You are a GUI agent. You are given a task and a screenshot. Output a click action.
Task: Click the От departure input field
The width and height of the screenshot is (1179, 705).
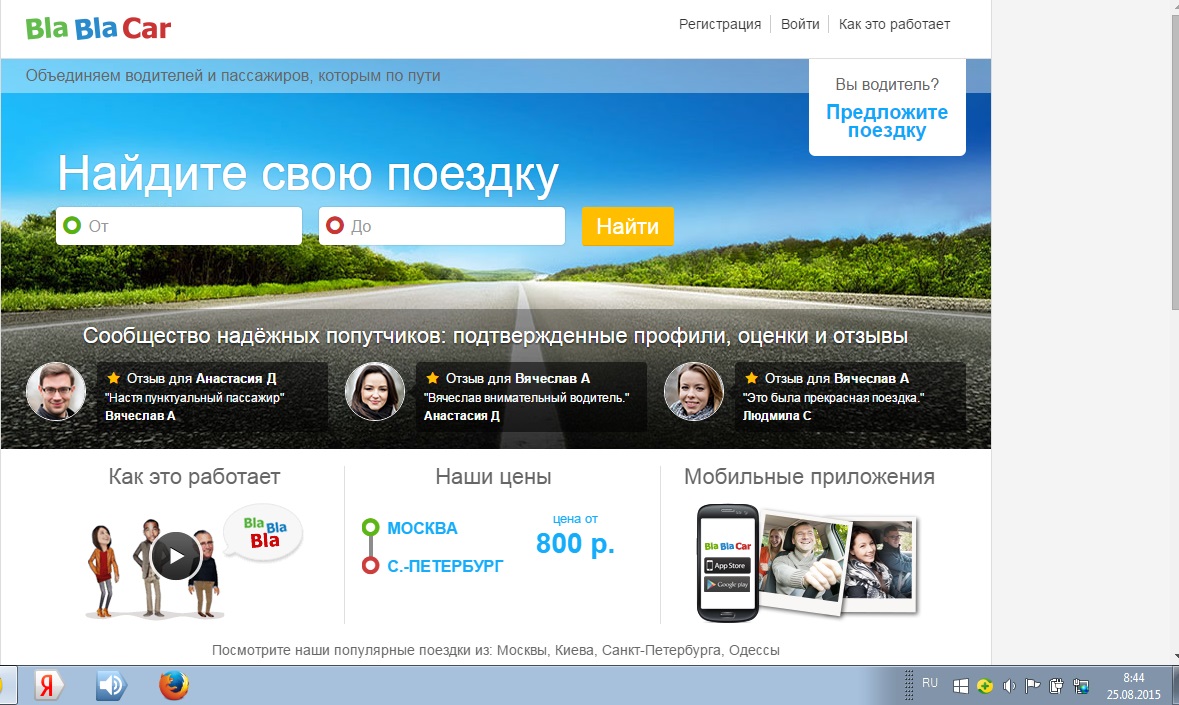(x=179, y=225)
